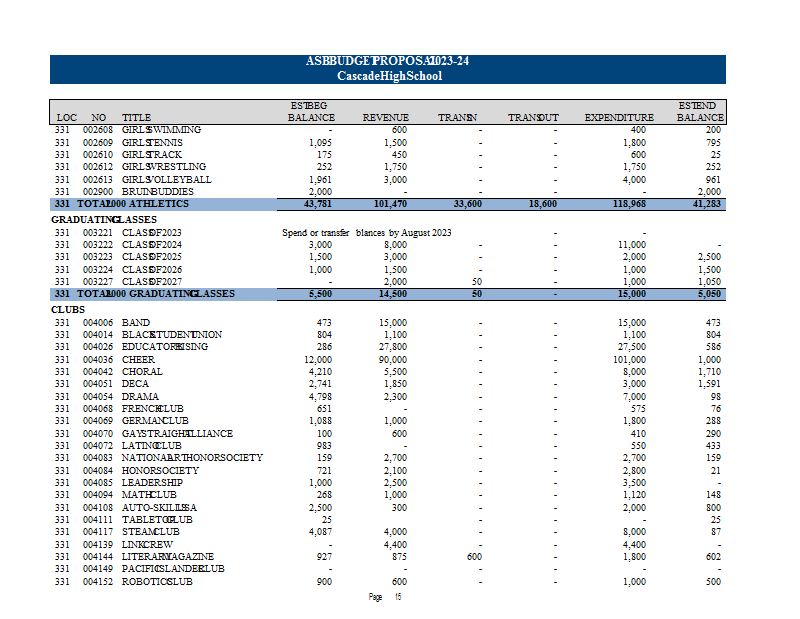This screenshot has width=800, height=619.
Task: Select the AUTO-SKILLS USA row title
Action: click(159, 508)
